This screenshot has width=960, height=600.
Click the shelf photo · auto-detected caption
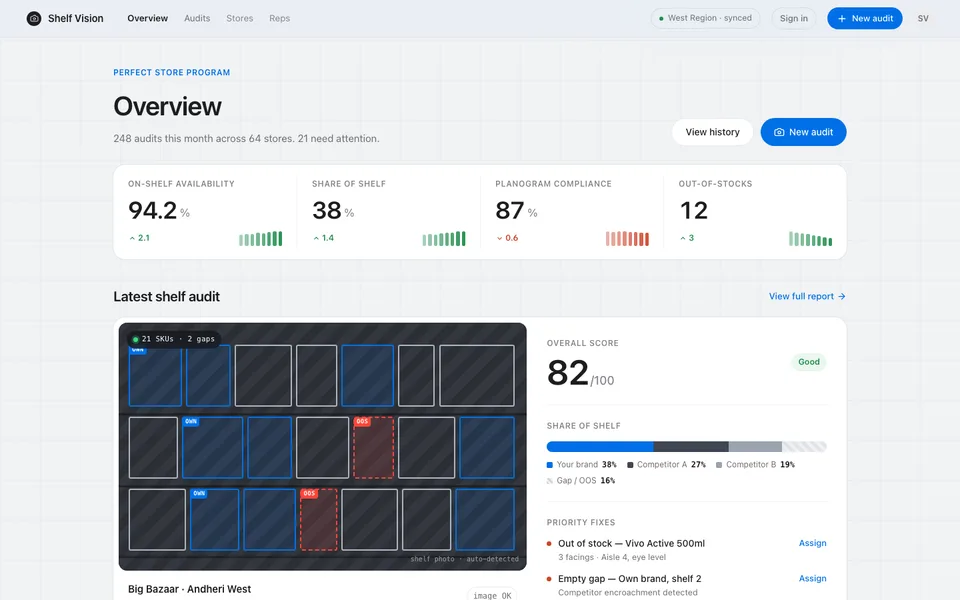pyautogui.click(x=464, y=559)
